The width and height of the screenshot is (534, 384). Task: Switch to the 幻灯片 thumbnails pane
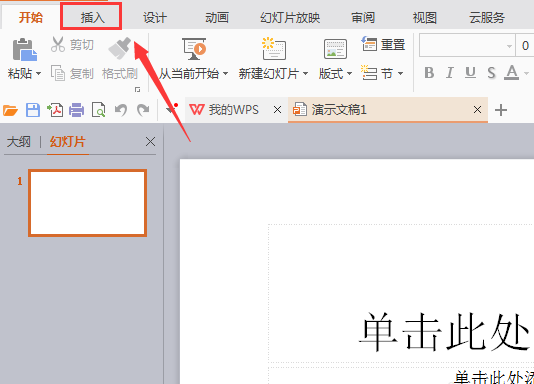pyautogui.click(x=67, y=142)
